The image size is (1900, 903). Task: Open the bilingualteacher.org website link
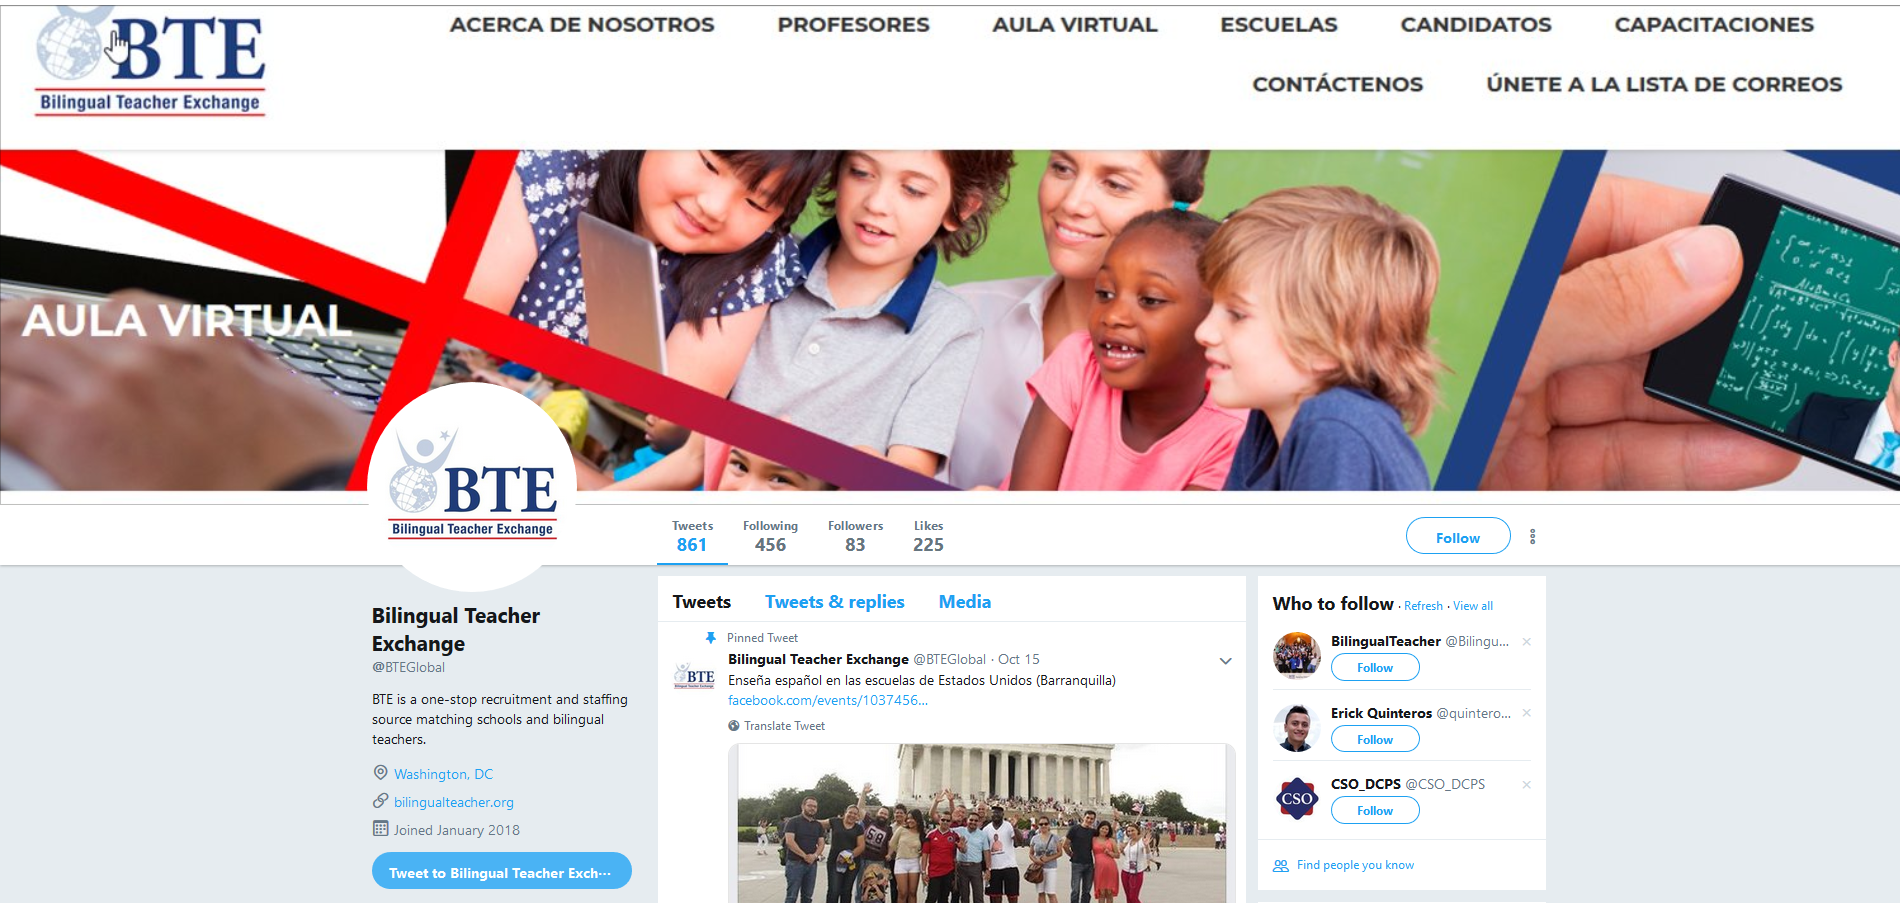tap(454, 802)
